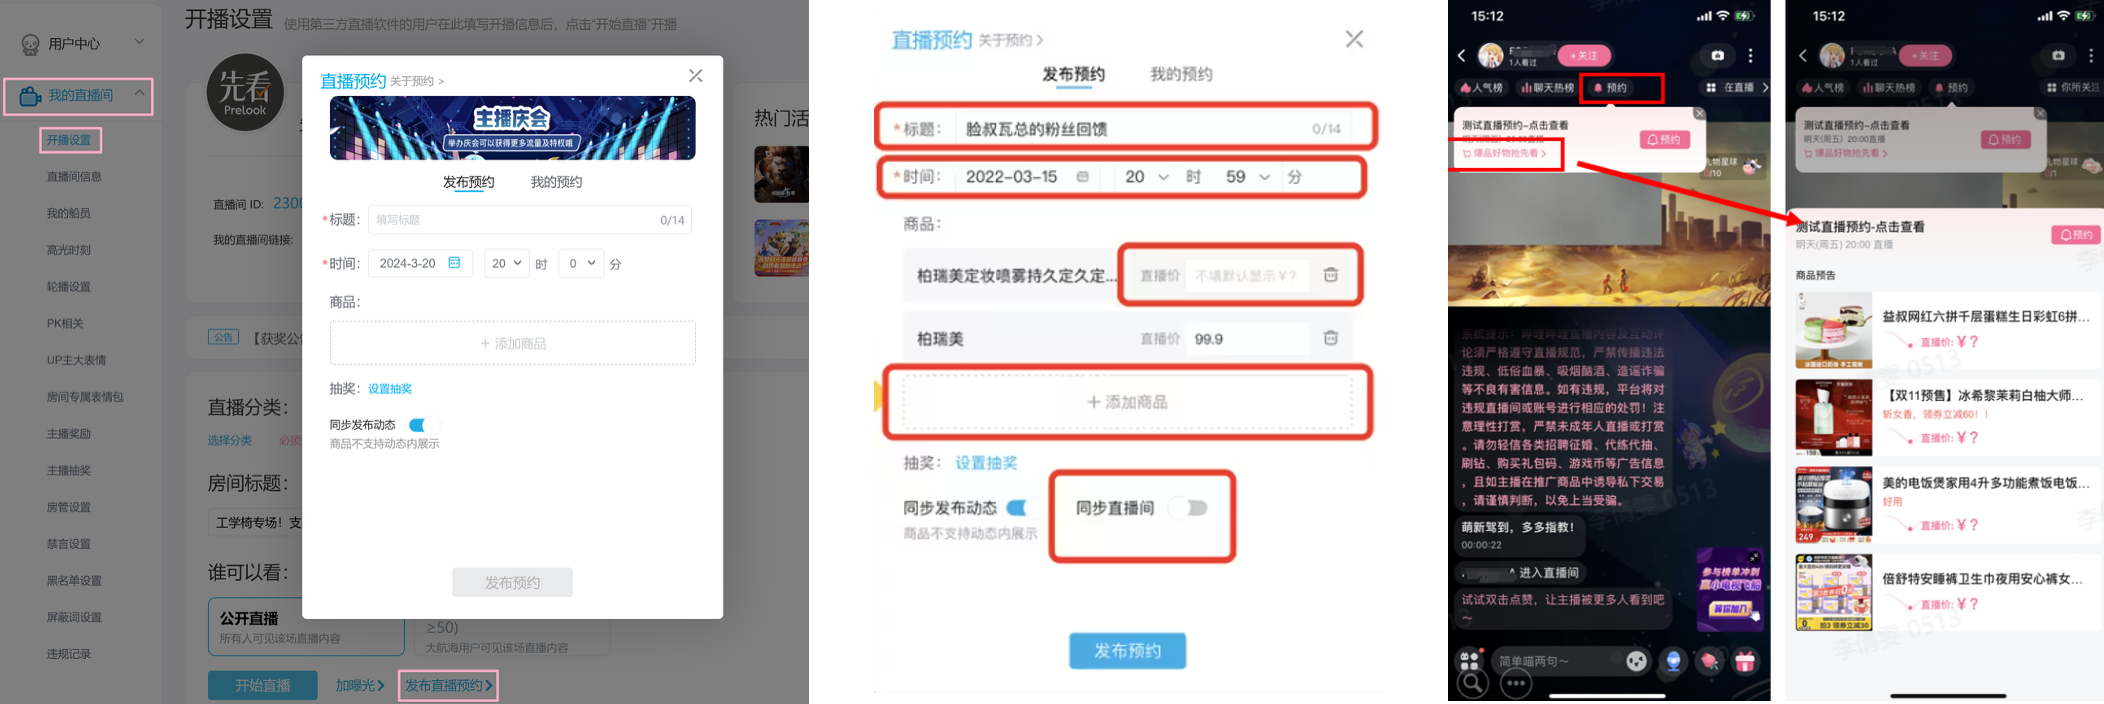
Task: Tap the gift box icon in chat bar
Action: click(x=1744, y=661)
